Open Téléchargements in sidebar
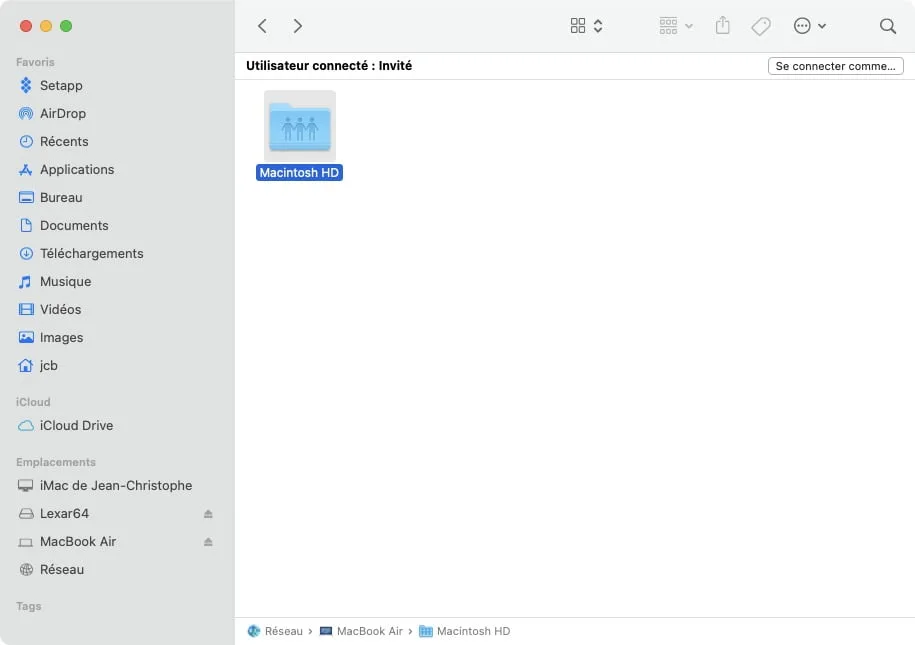This screenshot has width=915, height=645. tap(92, 253)
